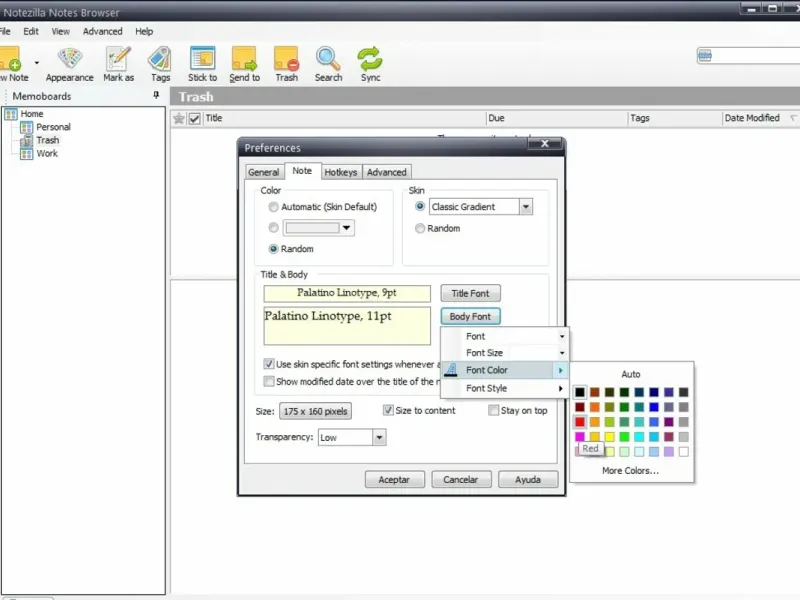Open the Search magnifier icon
Screen dimensions: 800x600
328,58
